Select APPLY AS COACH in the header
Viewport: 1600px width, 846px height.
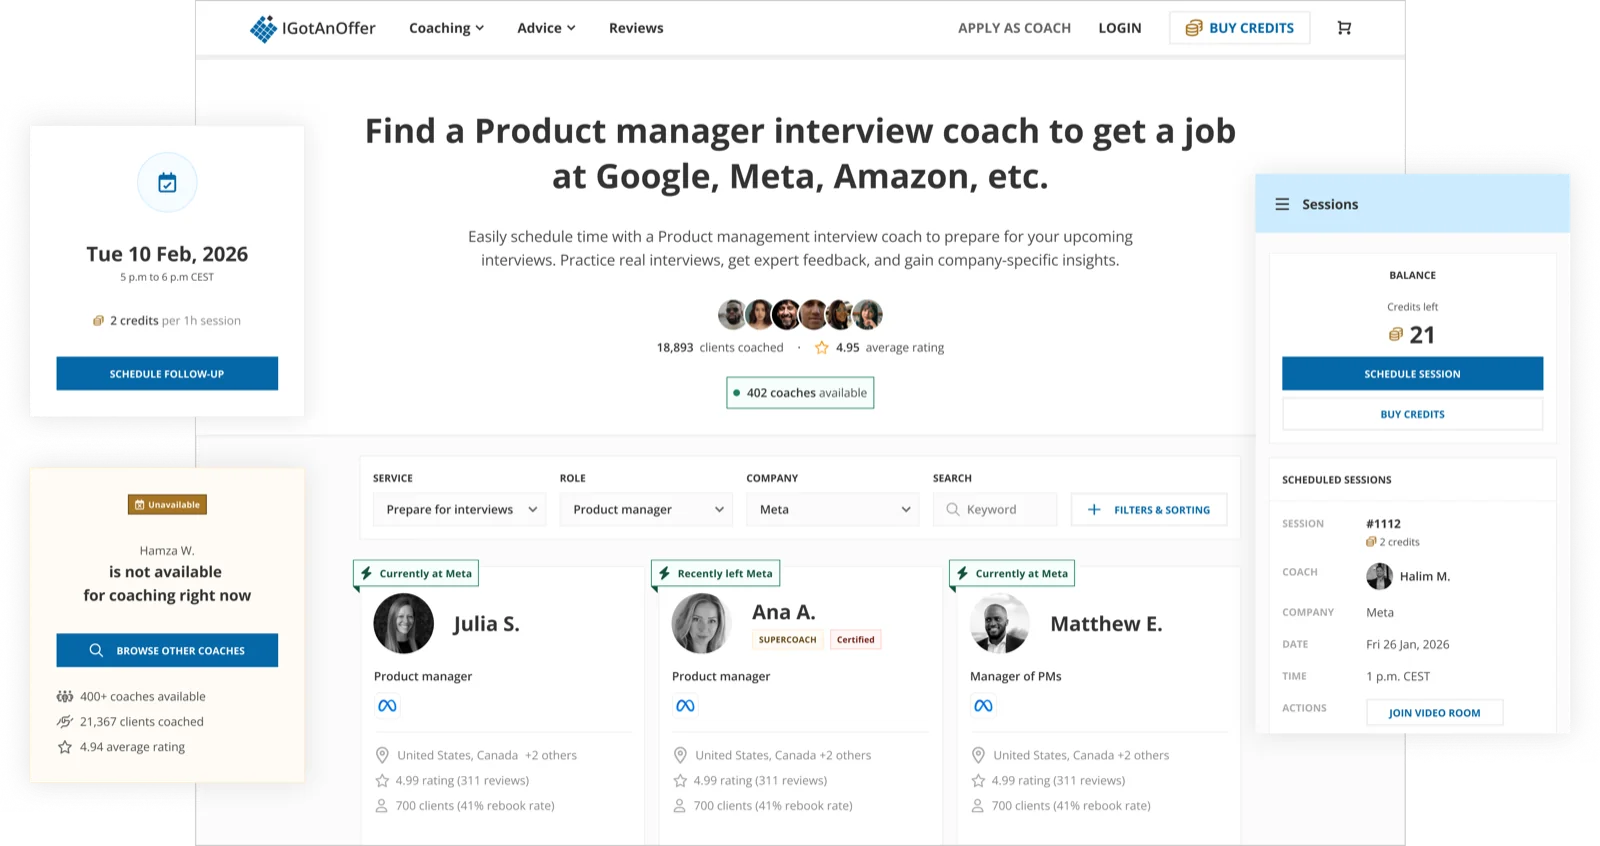tap(1014, 28)
